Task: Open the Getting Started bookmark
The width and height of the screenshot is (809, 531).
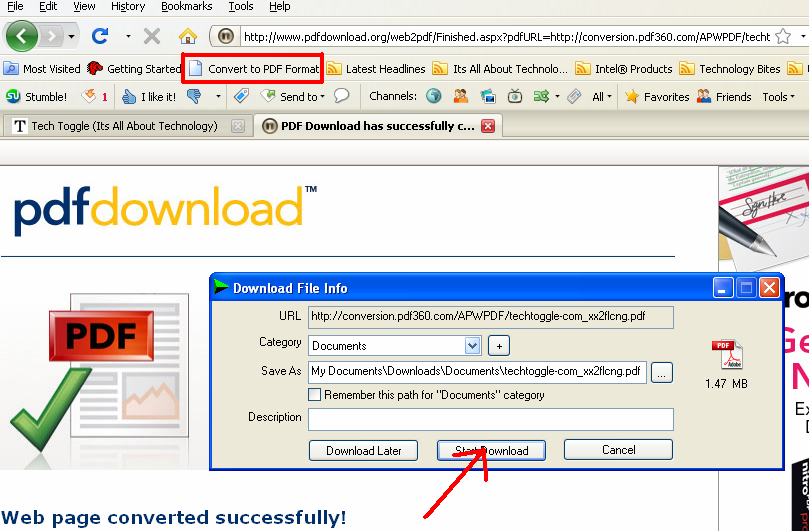Action: click(134, 69)
